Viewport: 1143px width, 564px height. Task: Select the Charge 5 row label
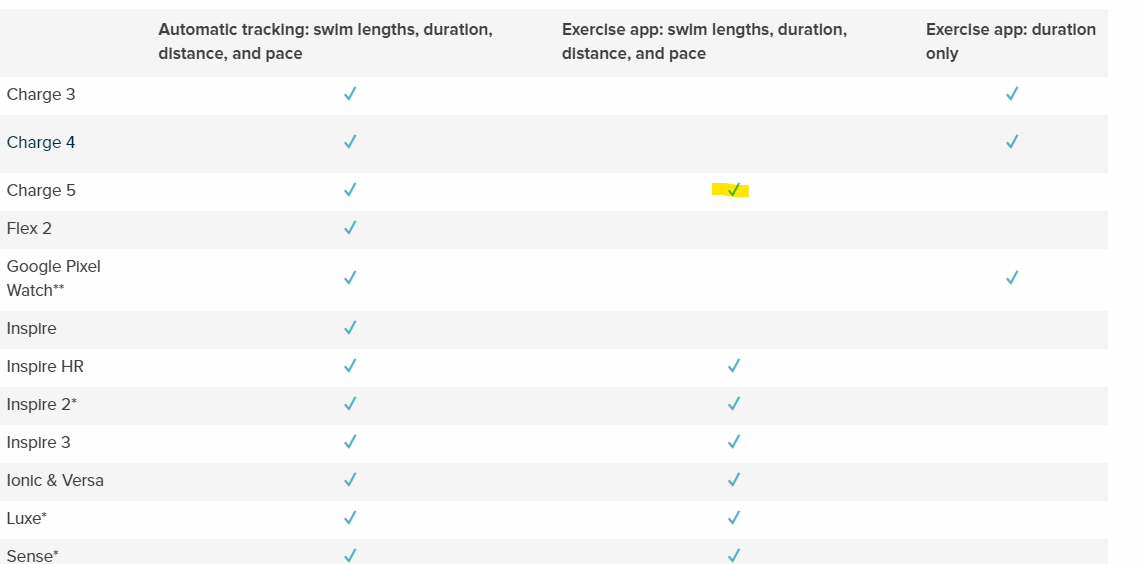[x=41, y=190]
